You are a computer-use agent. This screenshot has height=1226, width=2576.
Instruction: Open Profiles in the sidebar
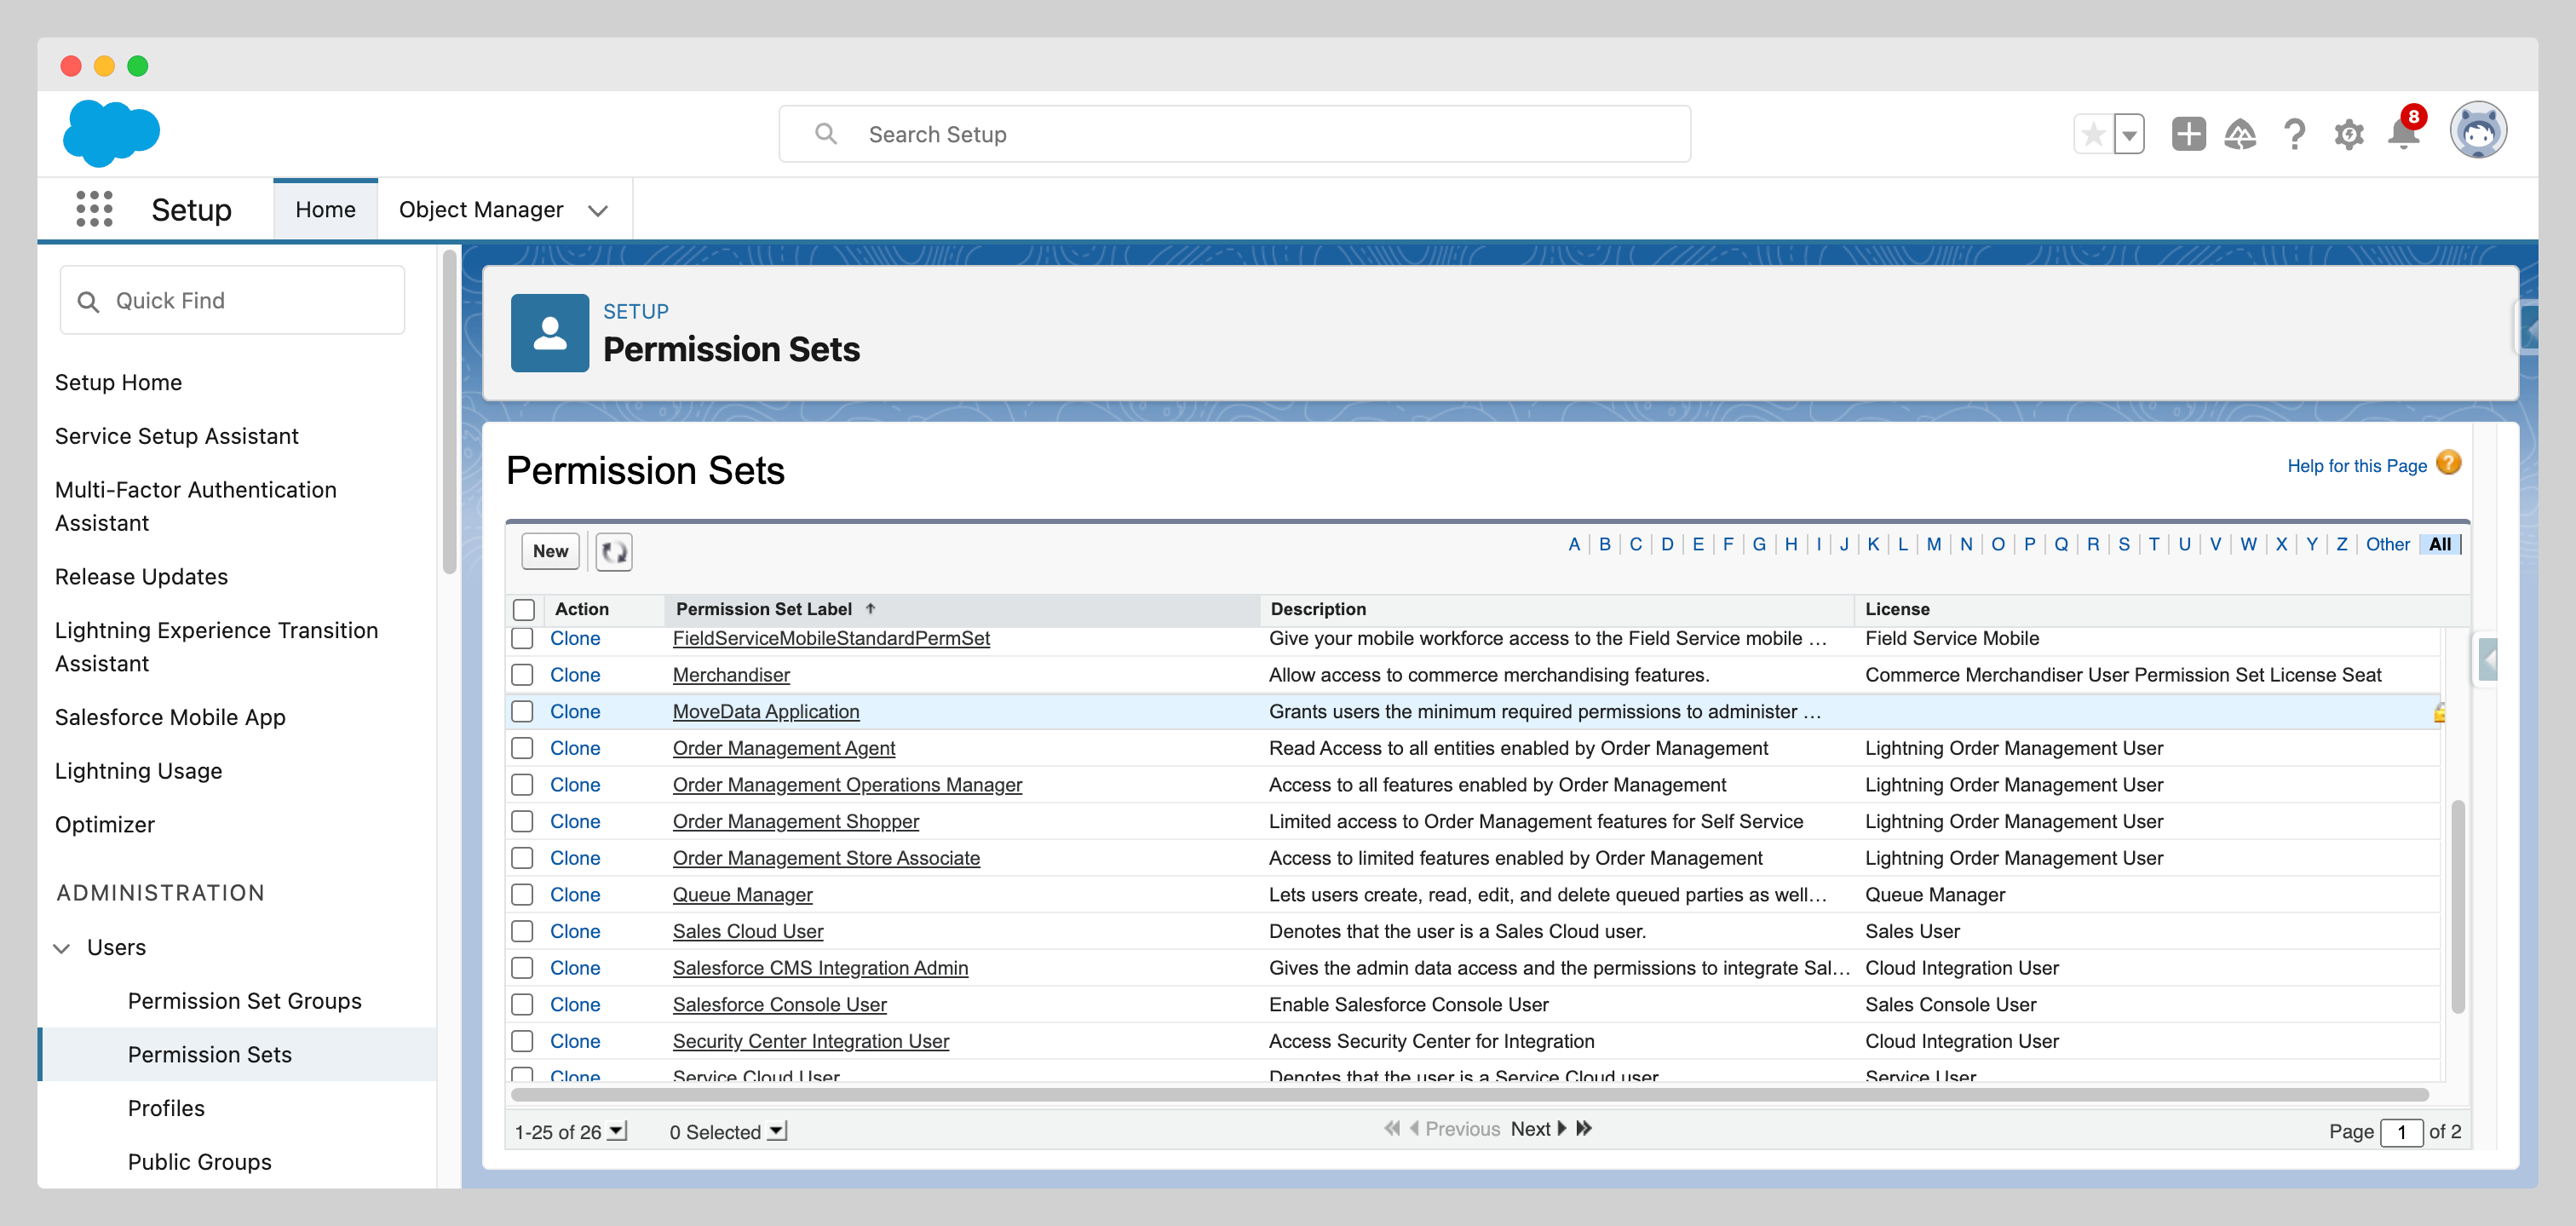coord(166,1108)
